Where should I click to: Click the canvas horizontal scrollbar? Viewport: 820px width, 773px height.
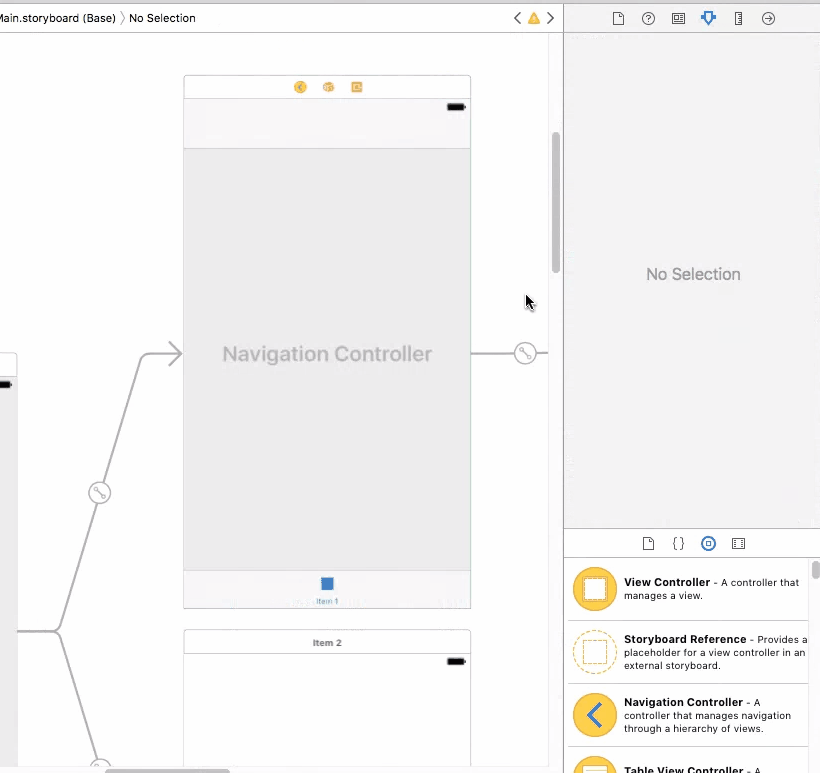coord(167,770)
